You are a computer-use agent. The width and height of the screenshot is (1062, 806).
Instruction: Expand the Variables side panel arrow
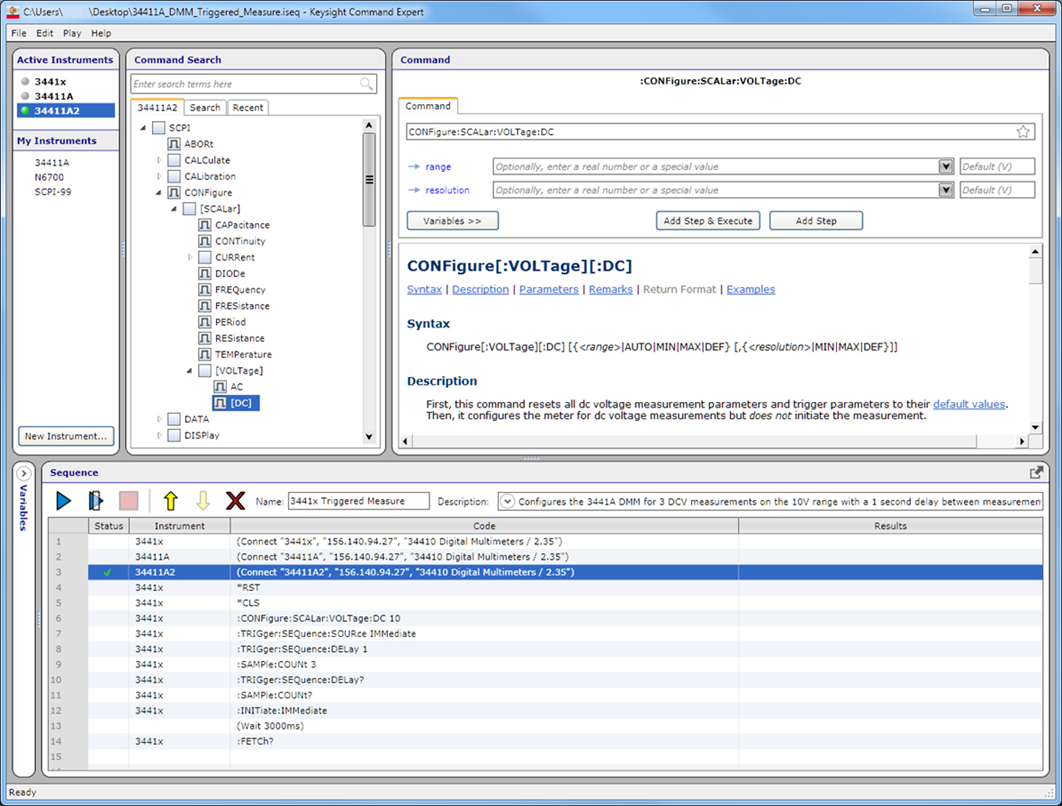[x=23, y=473]
